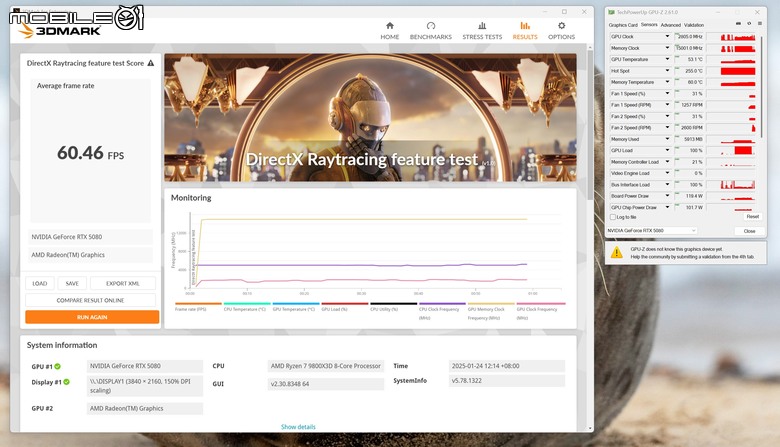Open the Fan 1 Speed (%) dropdown
Screen dimensions: 780x447
667,94
